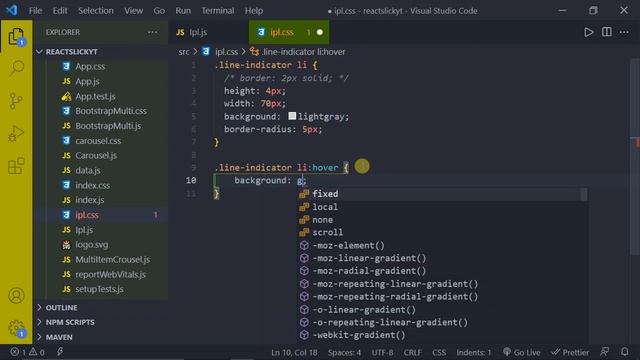Change the CRLF end-of-line setting
The image size is (640, 360).
[x=412, y=352]
